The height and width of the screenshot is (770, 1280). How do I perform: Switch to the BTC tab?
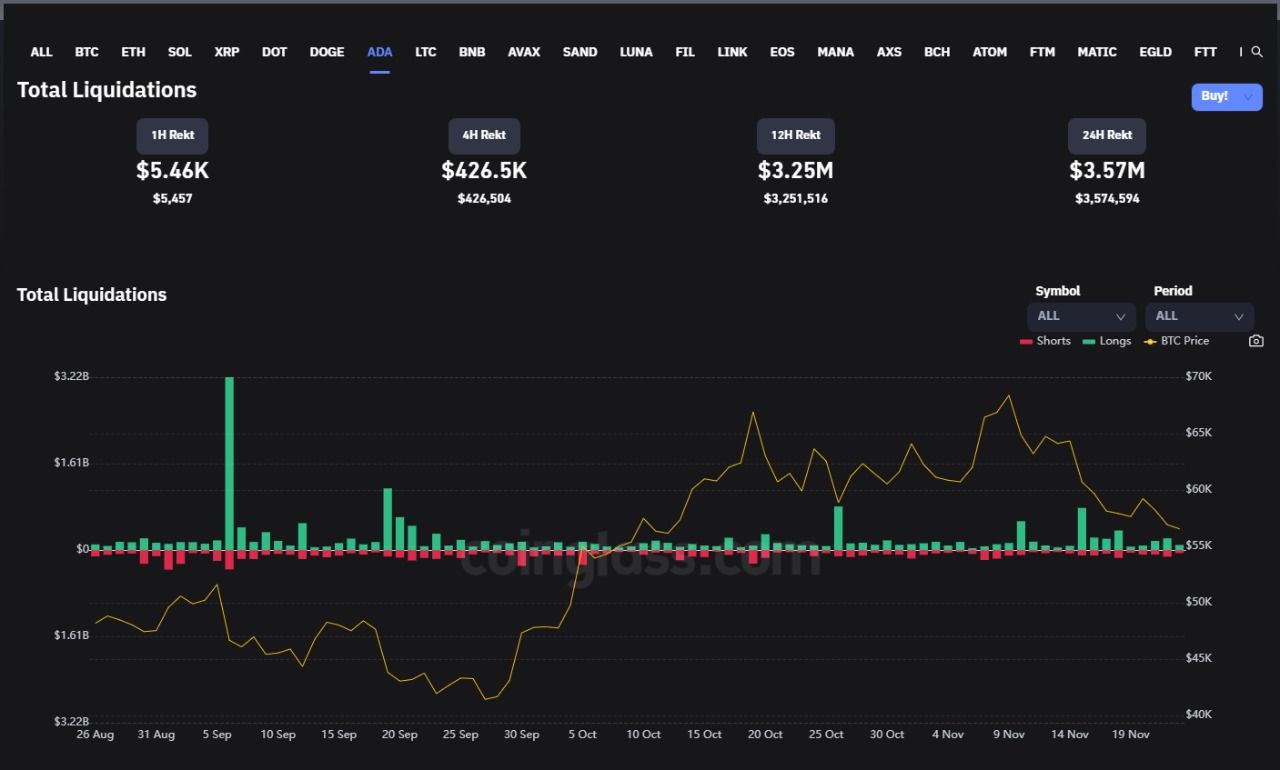point(87,52)
